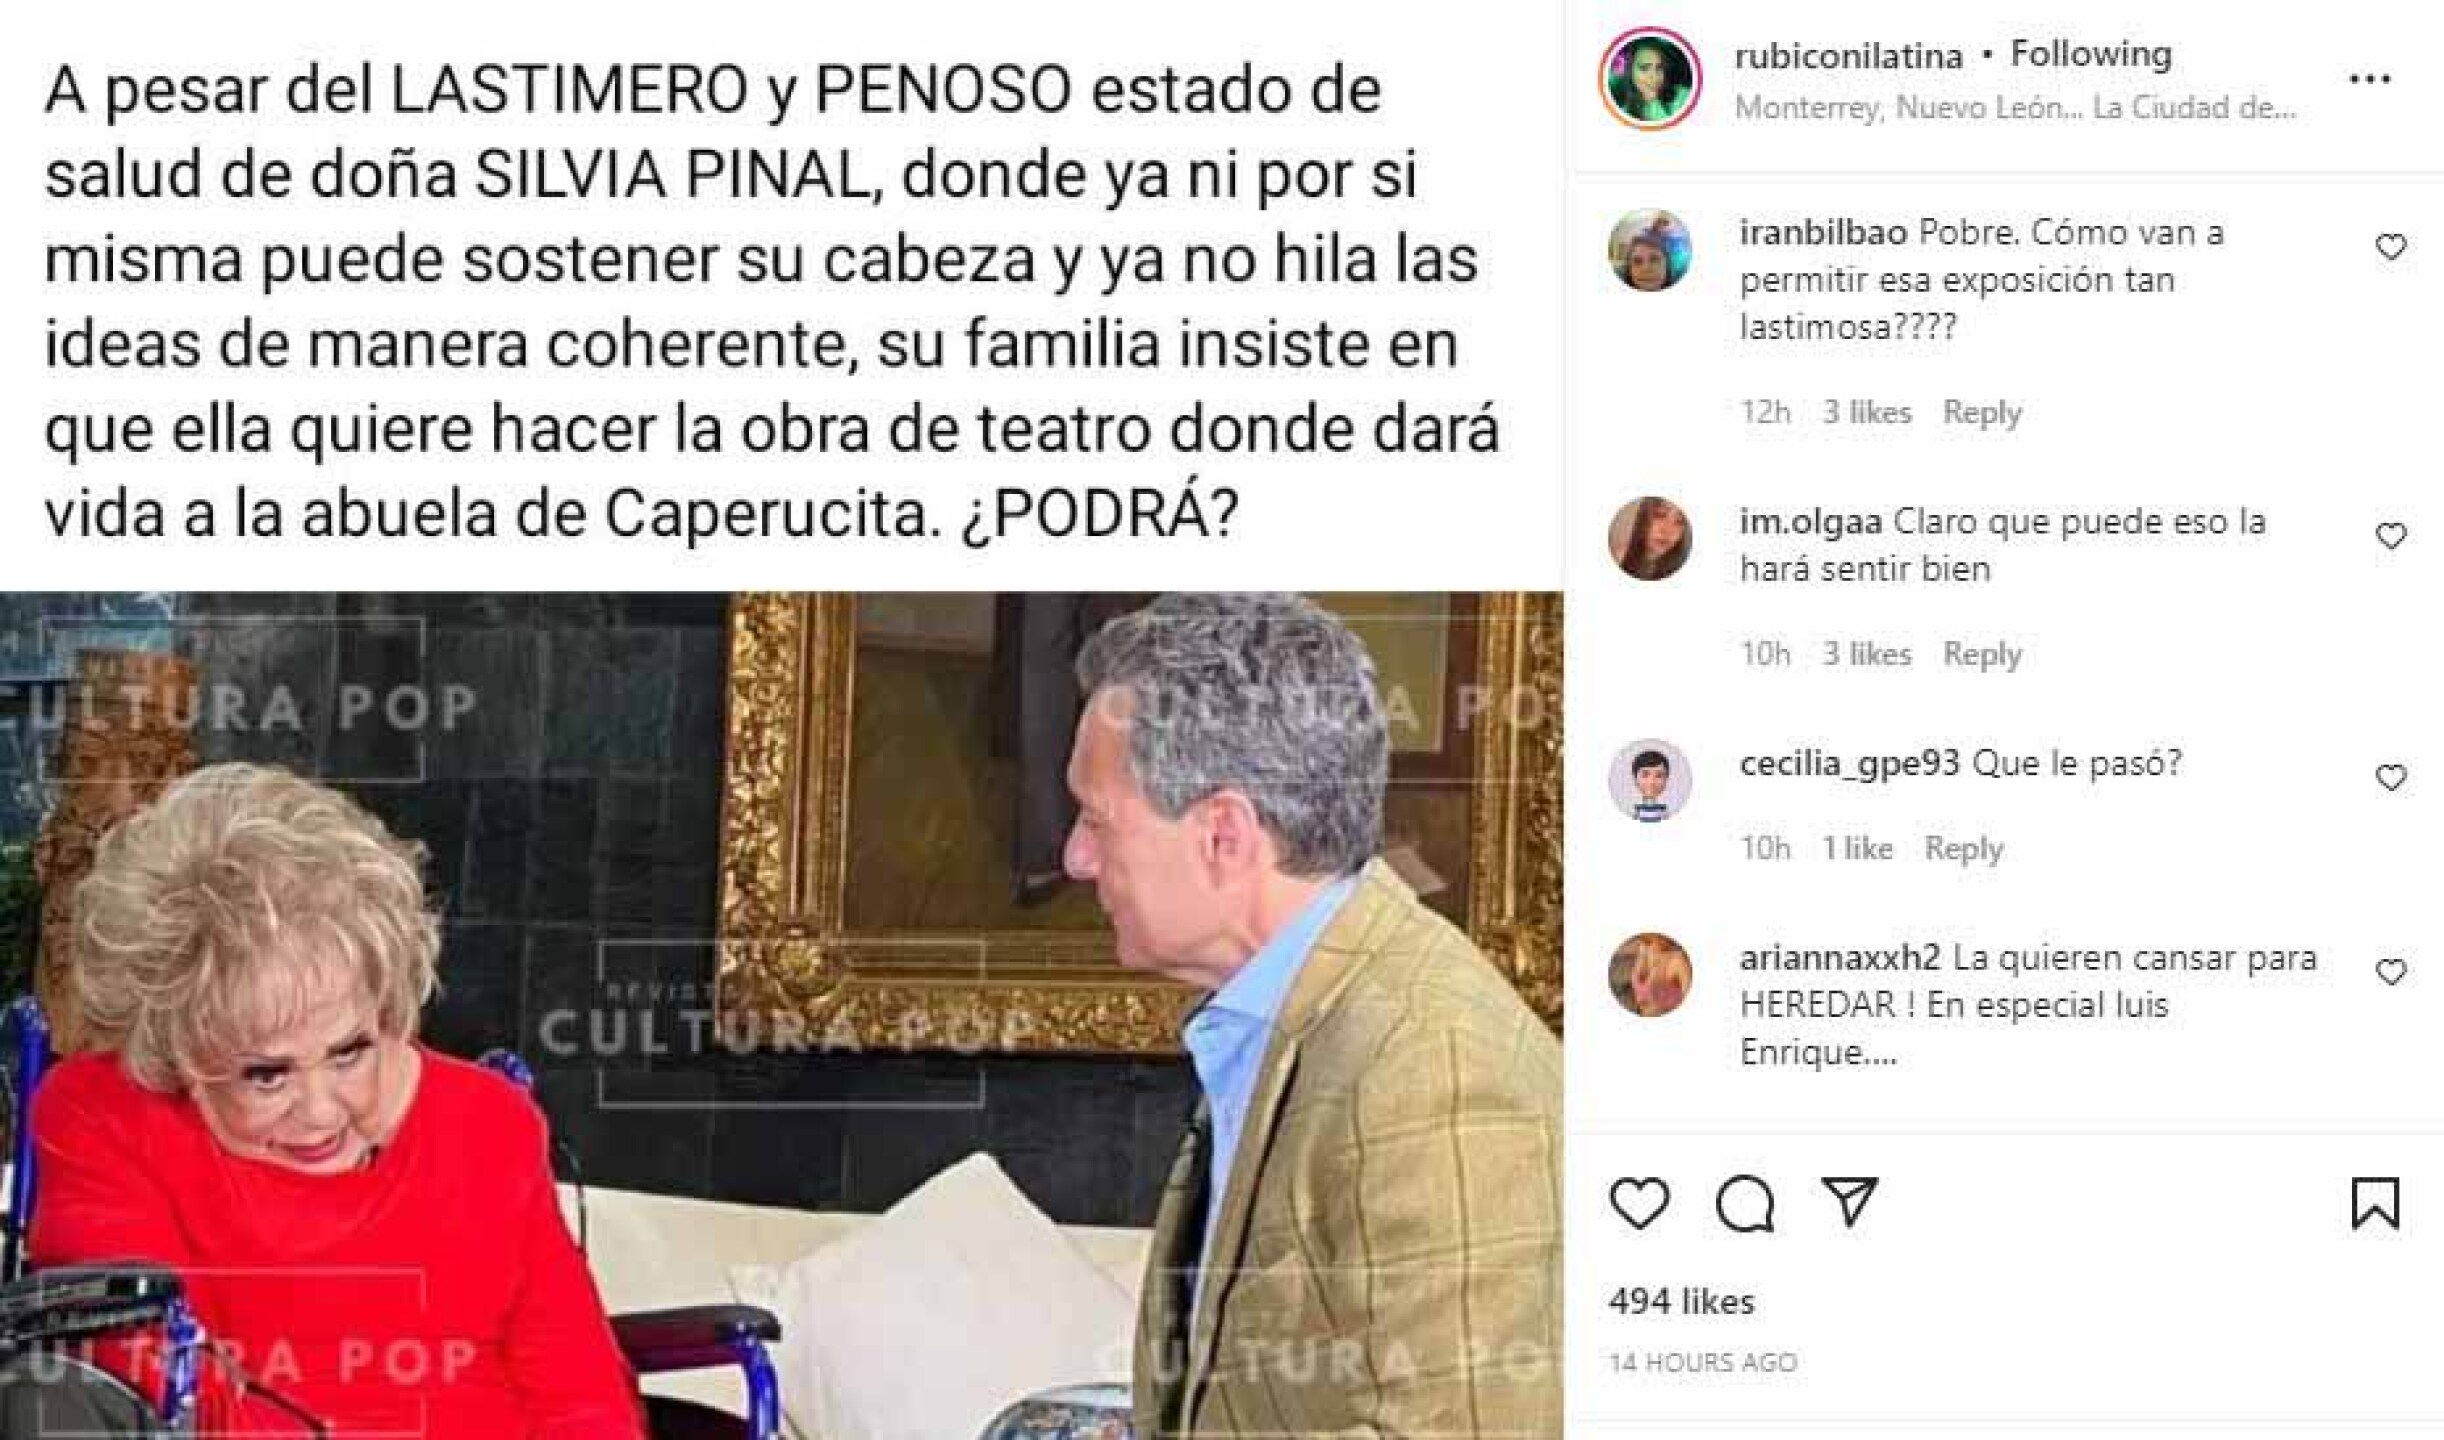Open the Silvia Pinal post image
This screenshot has height=1440, width=2444.
[x=781, y=1015]
